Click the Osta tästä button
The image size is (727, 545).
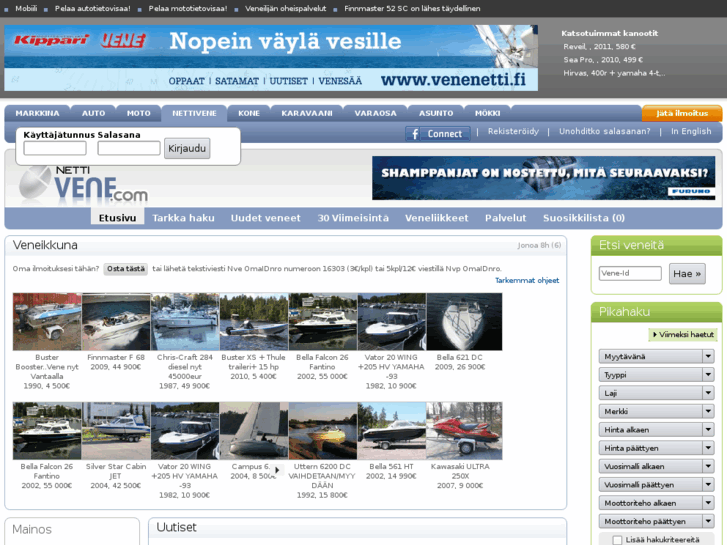tap(126, 269)
